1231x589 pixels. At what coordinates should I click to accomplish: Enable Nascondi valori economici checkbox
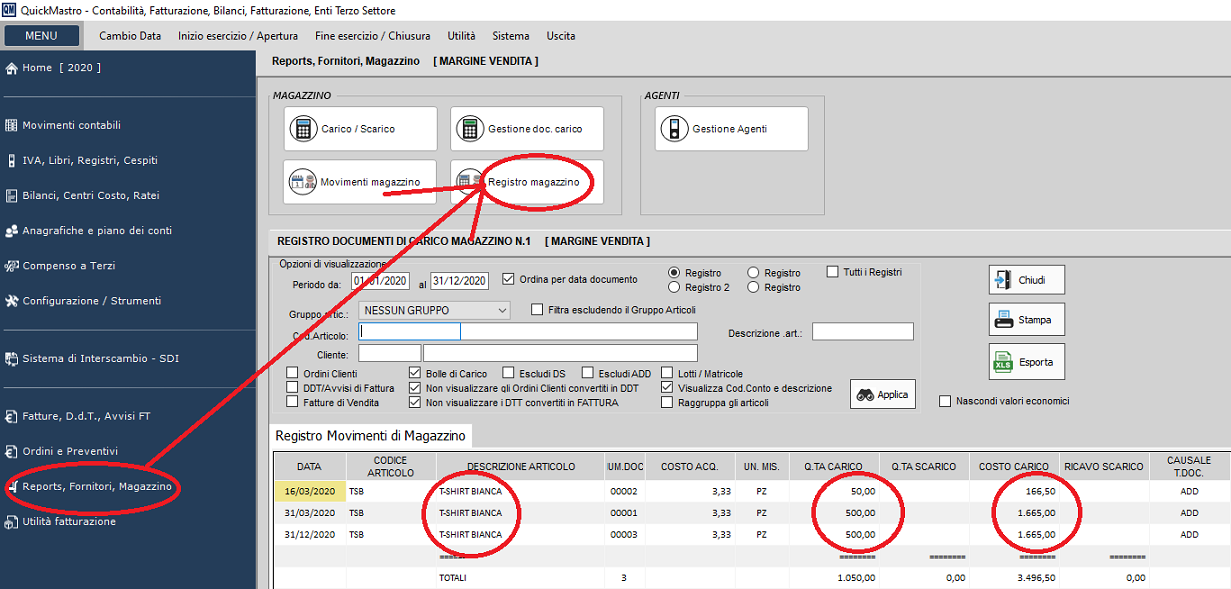[945, 401]
